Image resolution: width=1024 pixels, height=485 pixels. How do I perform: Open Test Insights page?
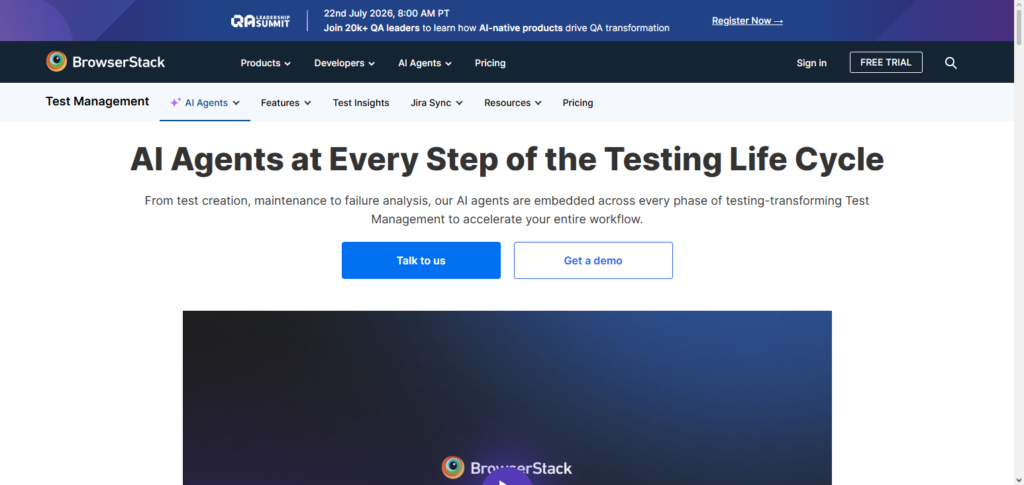click(361, 102)
